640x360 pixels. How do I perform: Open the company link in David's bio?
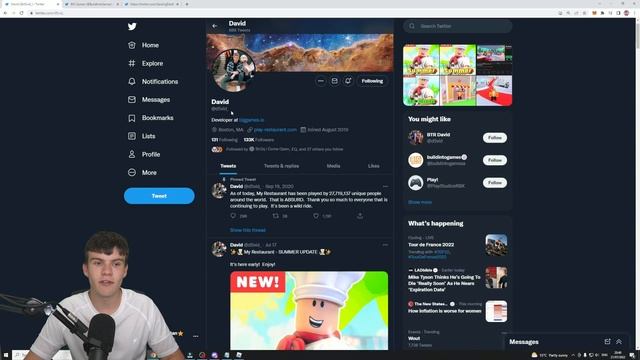coord(251,120)
